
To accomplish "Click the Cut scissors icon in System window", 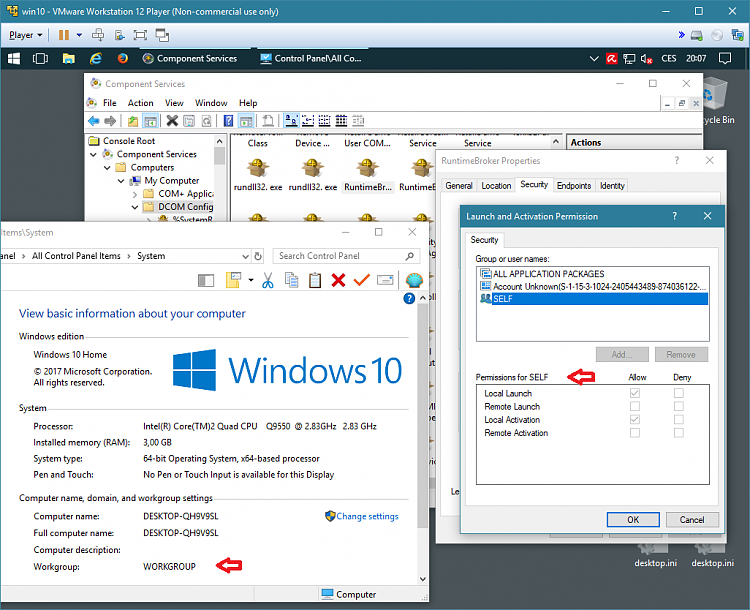I will [x=268, y=280].
